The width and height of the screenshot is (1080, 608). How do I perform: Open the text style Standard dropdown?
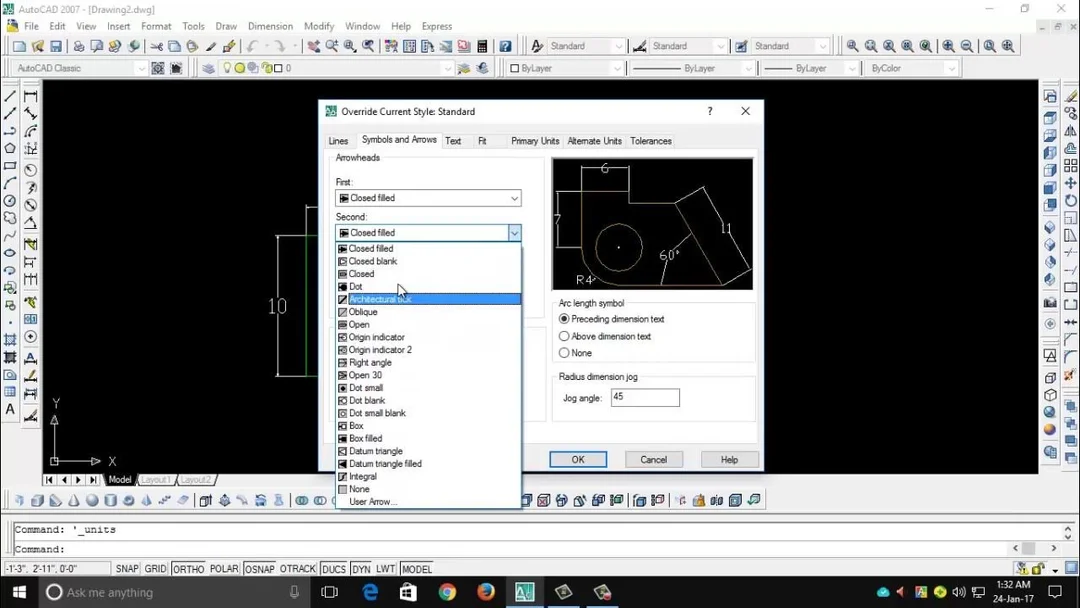pyautogui.click(x=586, y=46)
